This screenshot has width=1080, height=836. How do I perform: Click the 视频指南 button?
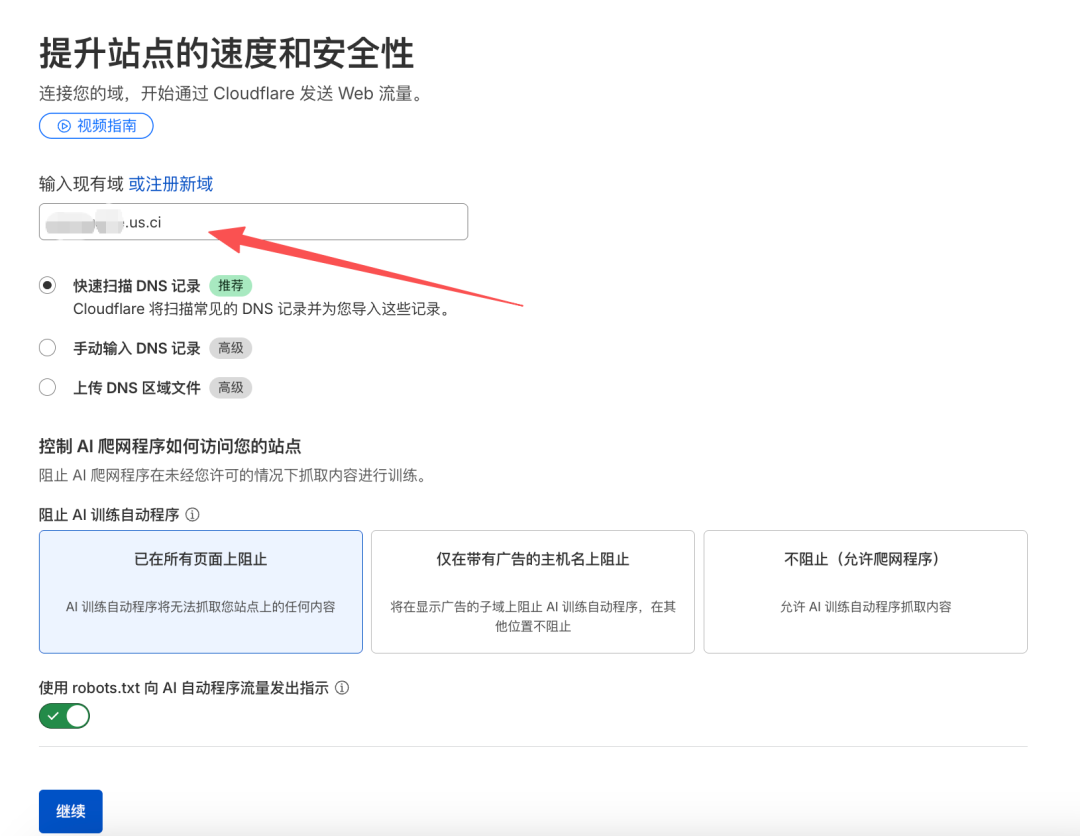click(x=96, y=125)
